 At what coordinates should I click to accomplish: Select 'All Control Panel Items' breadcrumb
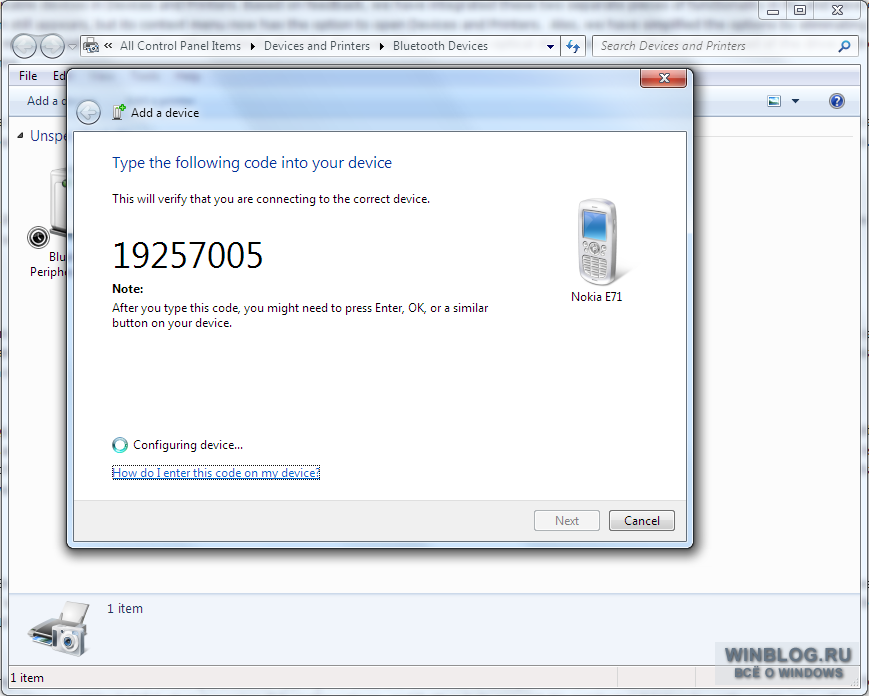(180, 46)
